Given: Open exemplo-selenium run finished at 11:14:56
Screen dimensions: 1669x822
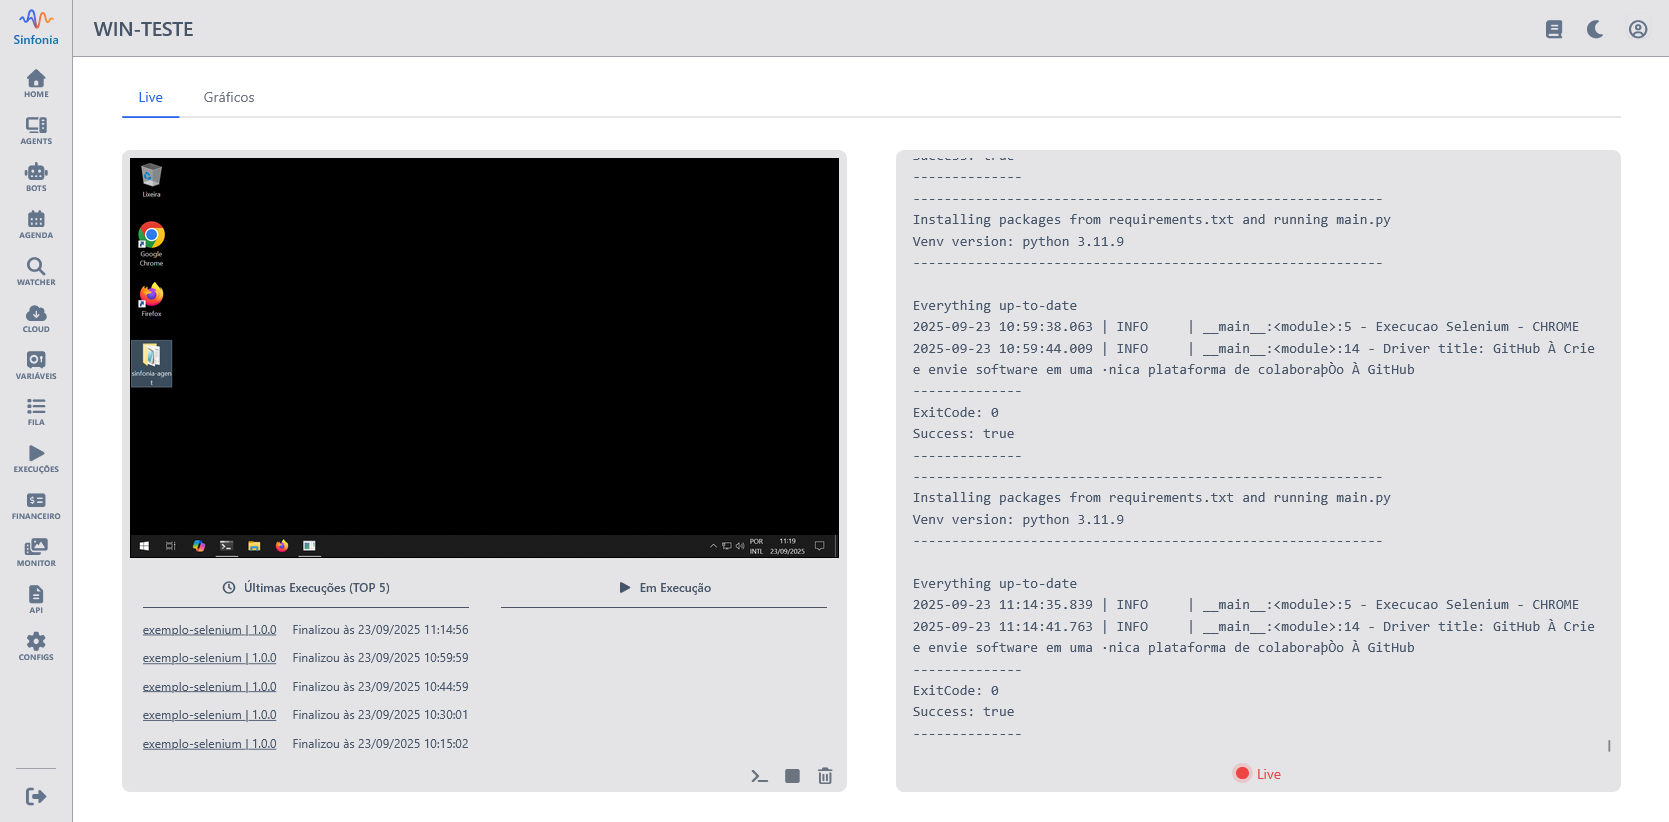Looking at the screenshot, I should coord(209,630).
